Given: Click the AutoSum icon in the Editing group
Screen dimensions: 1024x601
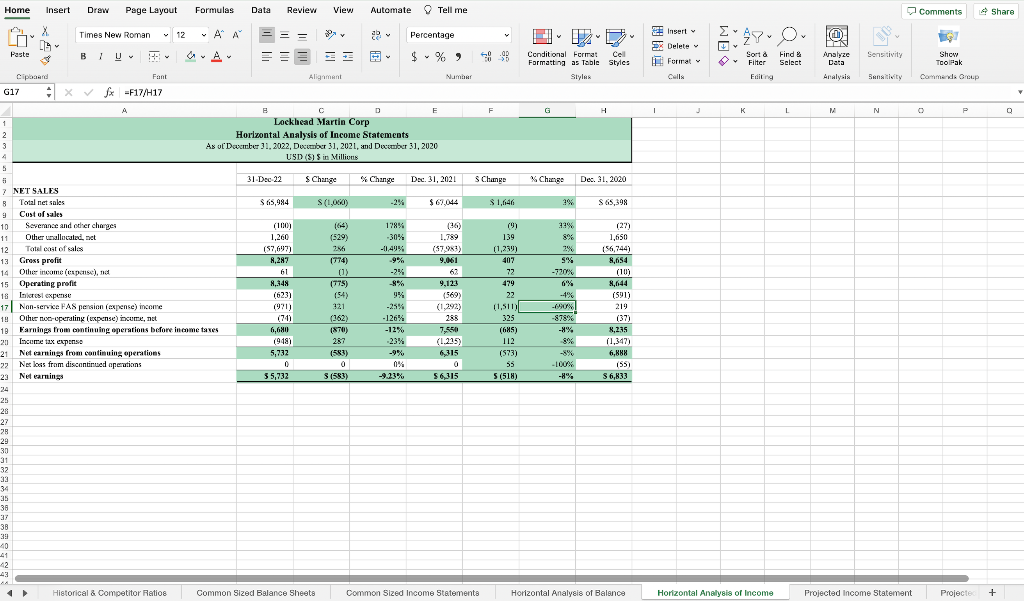Looking at the screenshot, I should click(x=724, y=31).
